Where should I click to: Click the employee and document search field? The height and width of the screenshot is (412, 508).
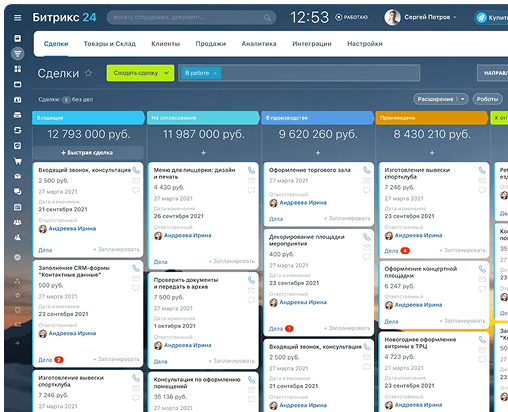(191, 17)
